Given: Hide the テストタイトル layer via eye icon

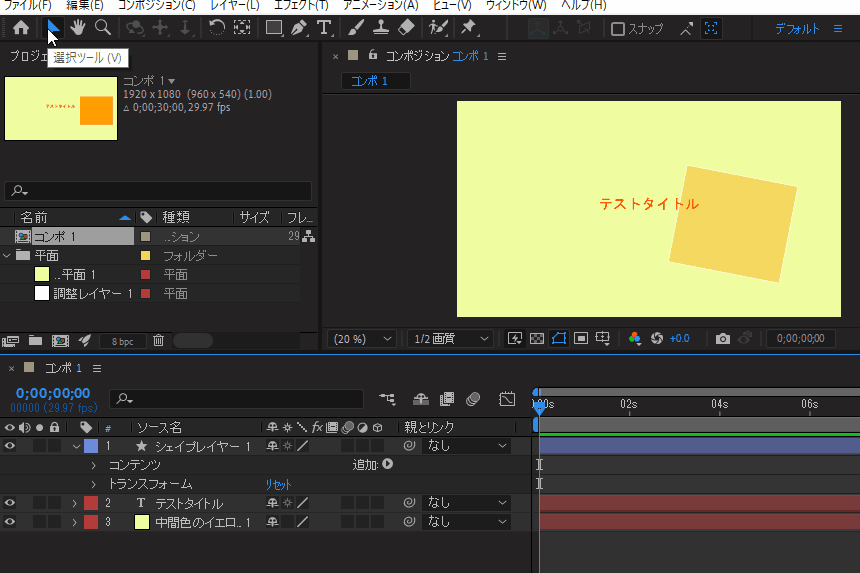Looking at the screenshot, I should click(x=9, y=503).
